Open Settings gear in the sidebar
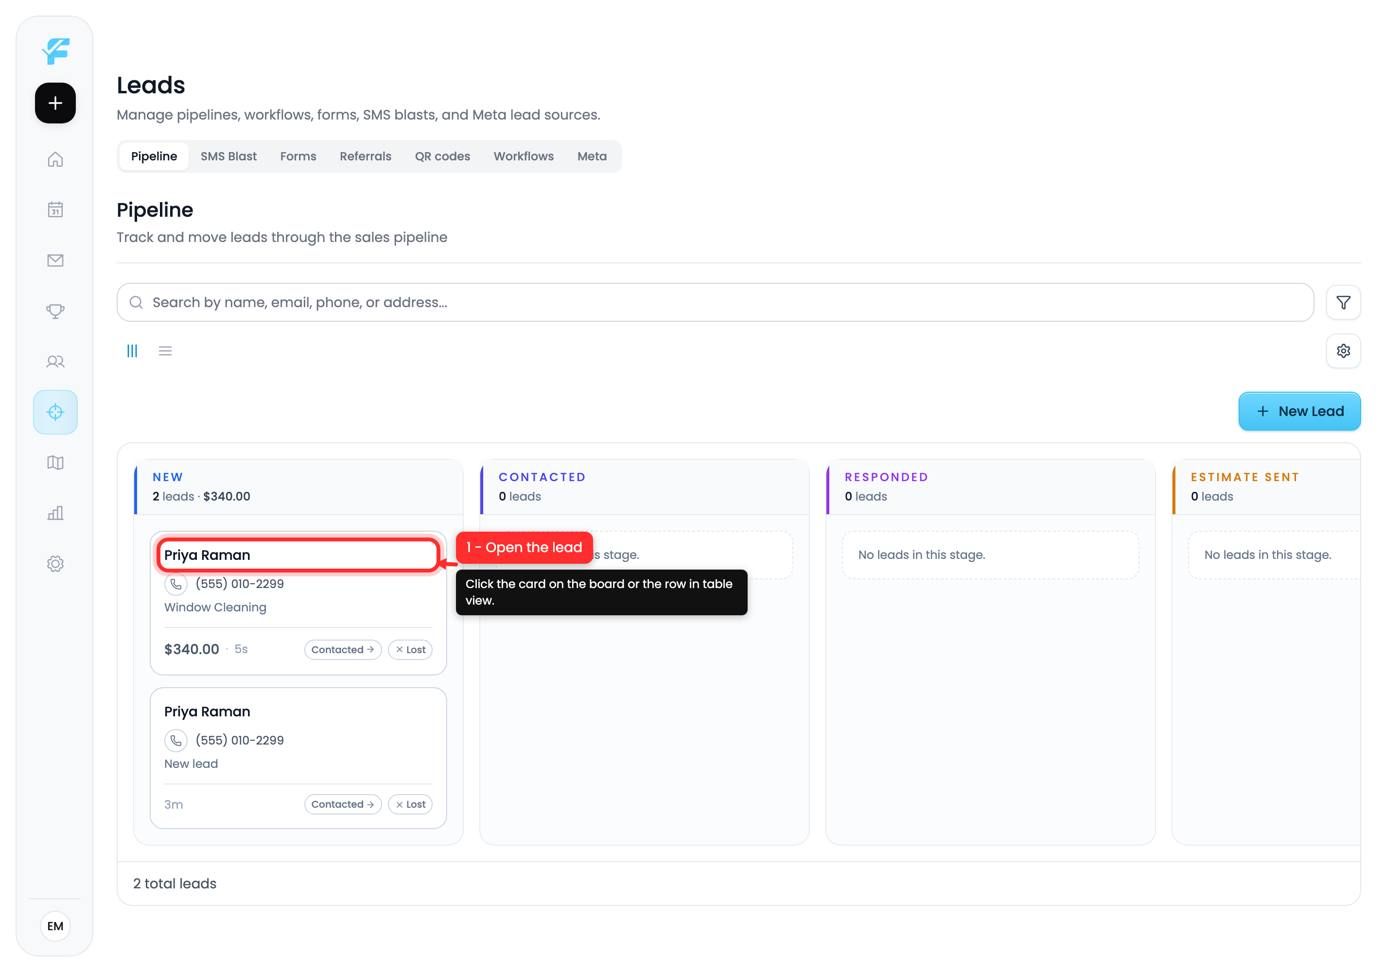 click(55, 564)
